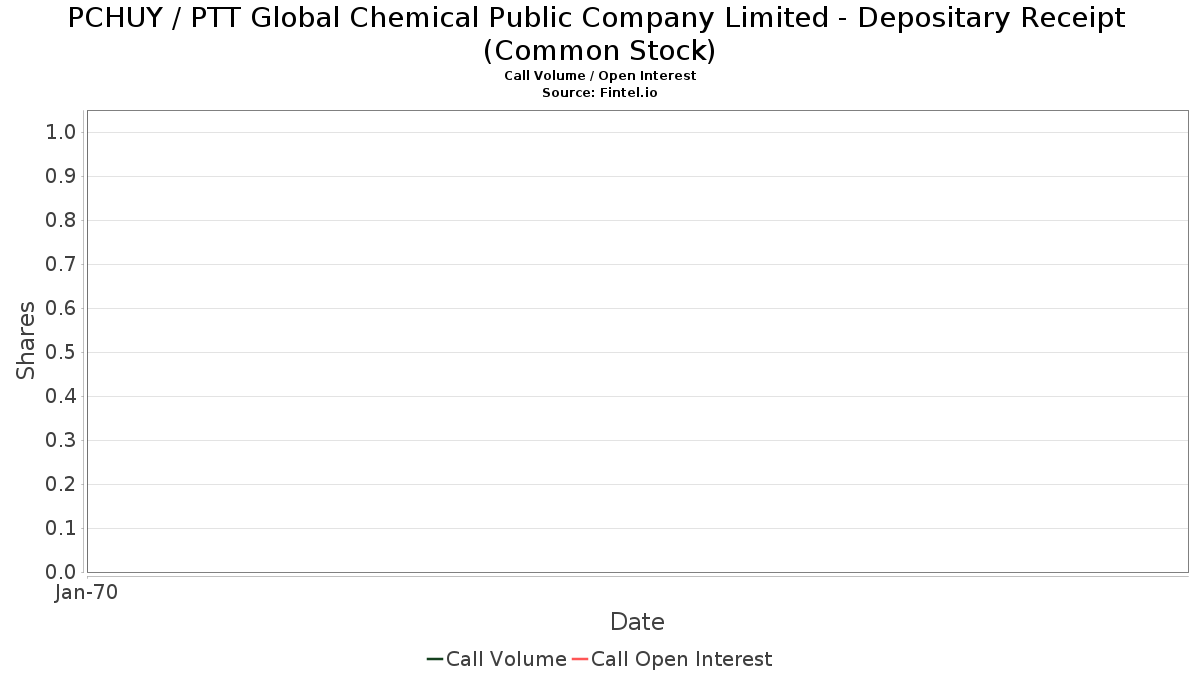Viewport: 1200px width, 675px height.
Task: Select the 0.7 y-axis tick label
Action: 61,265
